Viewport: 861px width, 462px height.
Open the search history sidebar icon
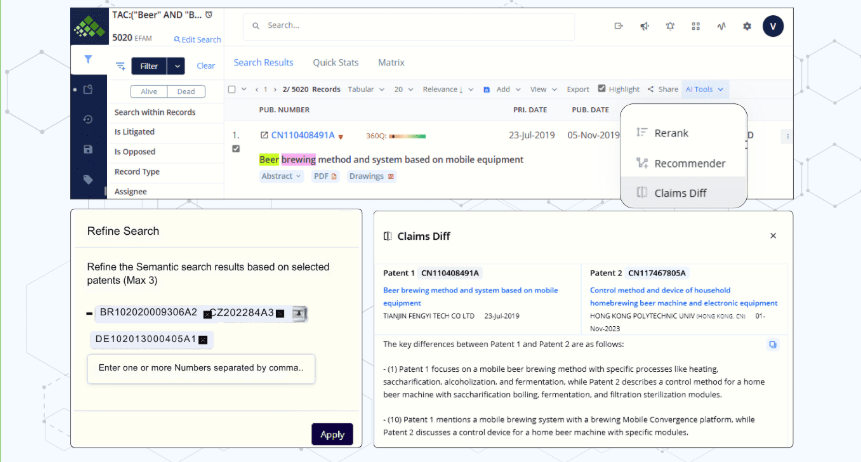(x=88, y=119)
